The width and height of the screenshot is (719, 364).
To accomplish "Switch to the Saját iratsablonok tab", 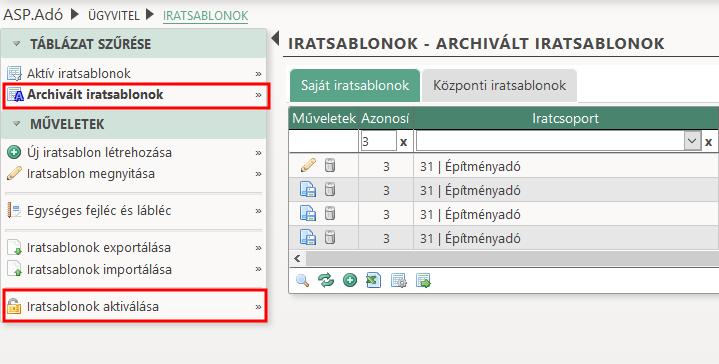I will tap(355, 85).
